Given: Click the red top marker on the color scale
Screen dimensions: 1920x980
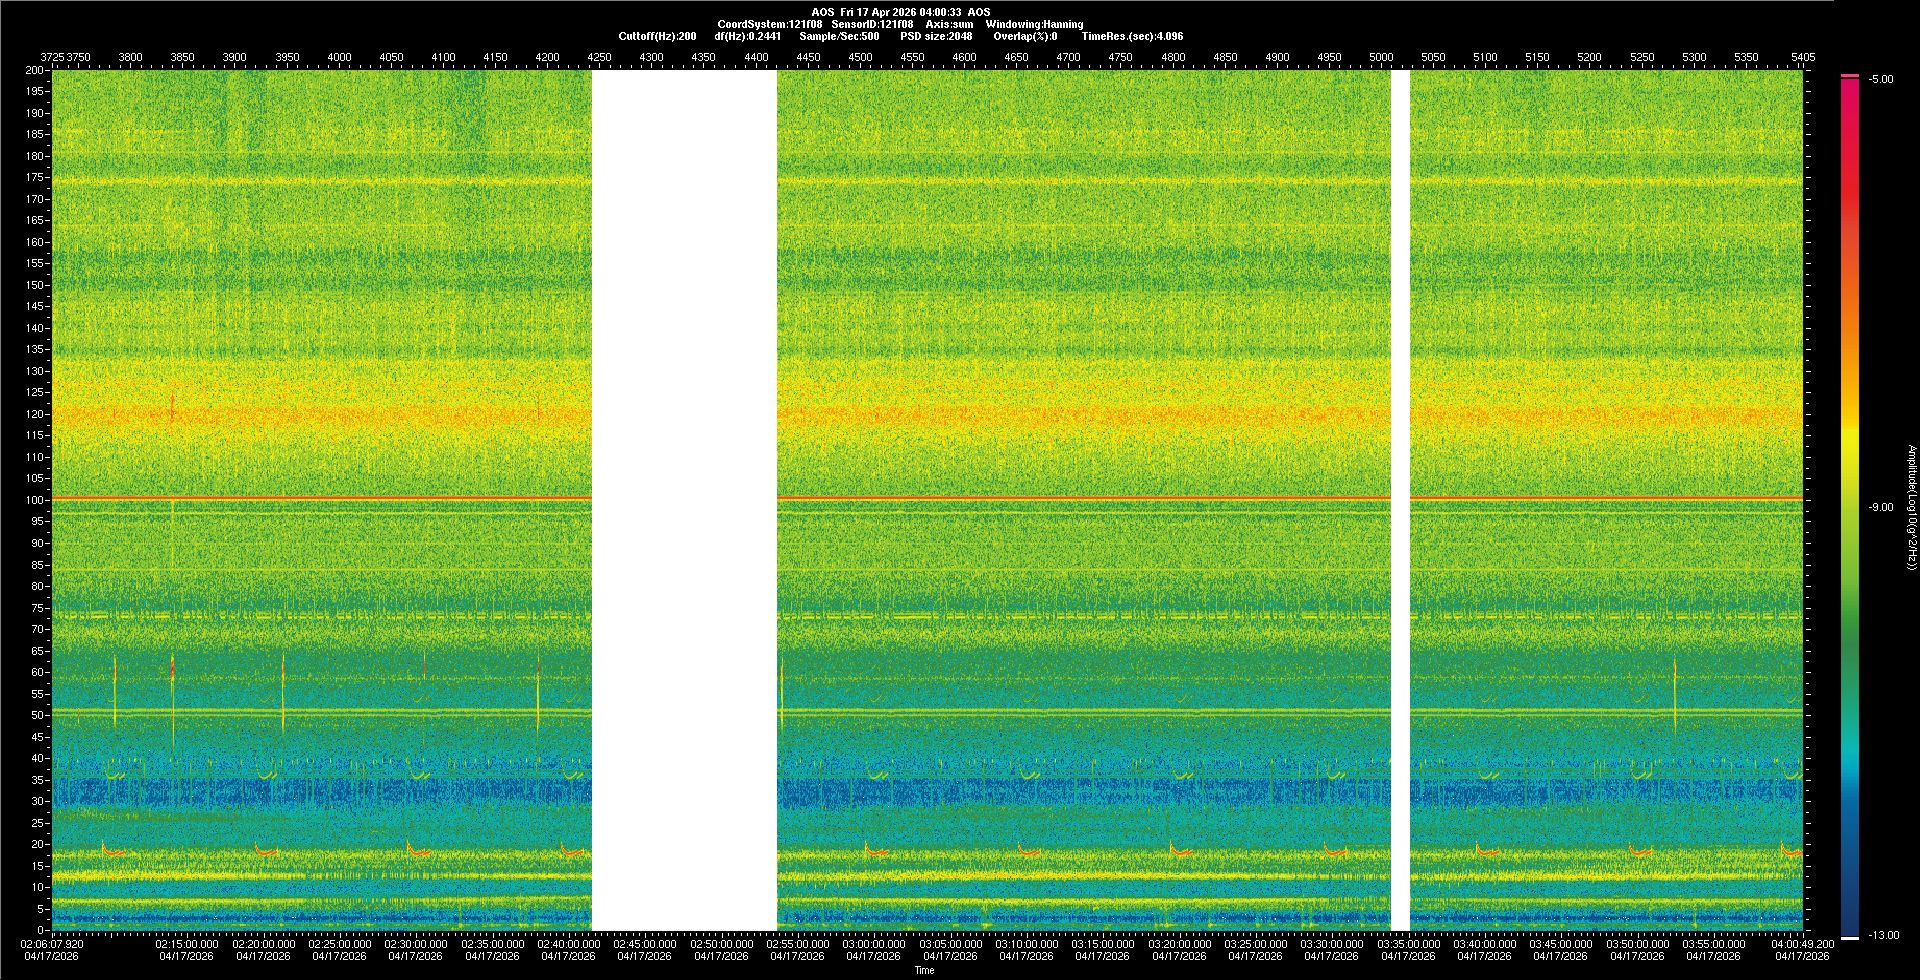Looking at the screenshot, I should [1849, 76].
